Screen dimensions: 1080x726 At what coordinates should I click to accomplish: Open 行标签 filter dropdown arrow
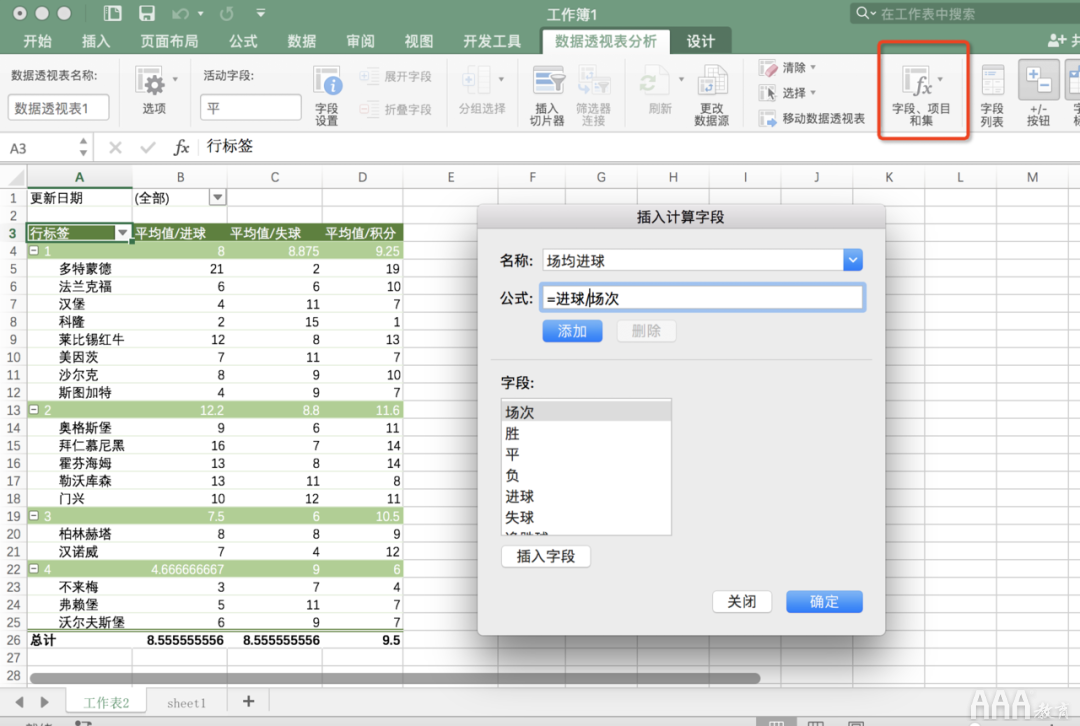coord(123,233)
